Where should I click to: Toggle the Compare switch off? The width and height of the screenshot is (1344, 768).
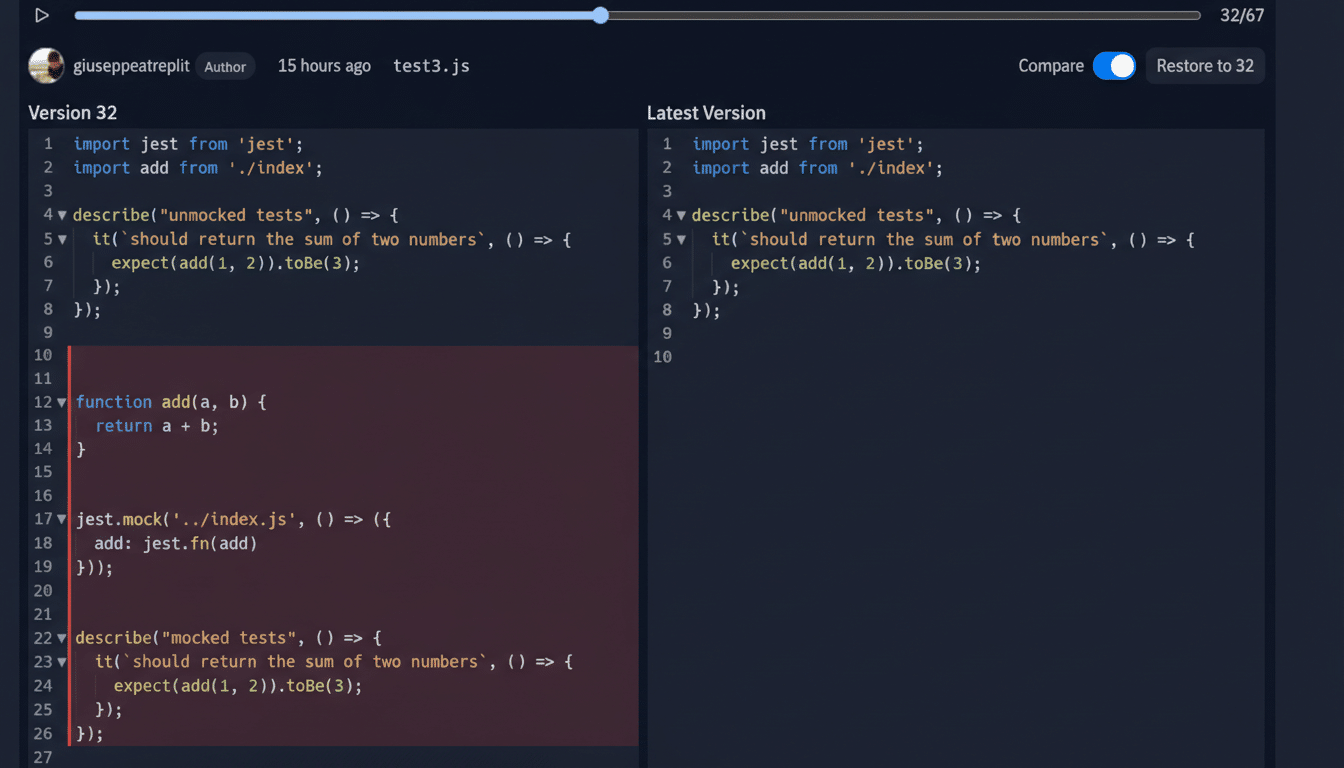pos(1114,65)
